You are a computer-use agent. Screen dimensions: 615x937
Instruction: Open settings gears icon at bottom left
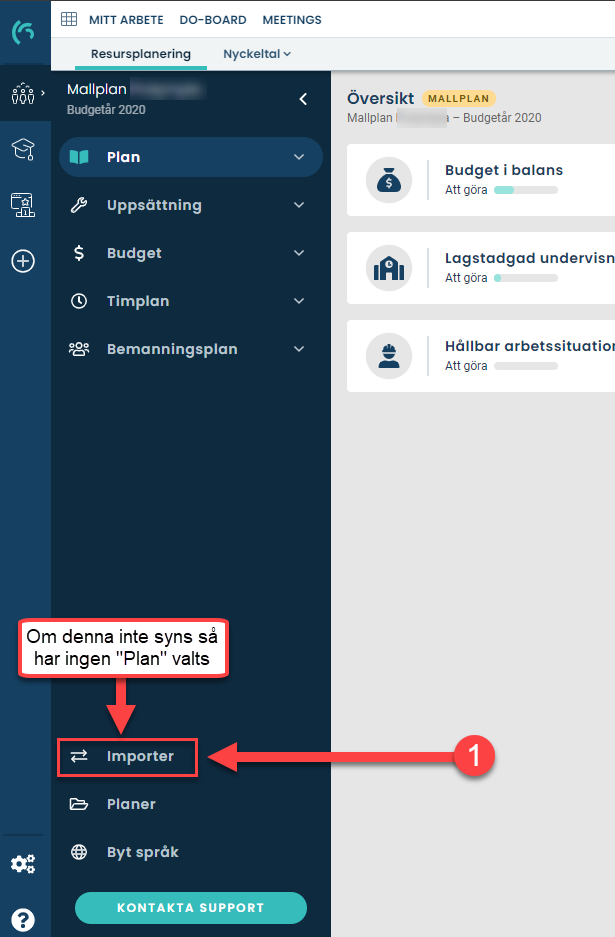tap(23, 863)
